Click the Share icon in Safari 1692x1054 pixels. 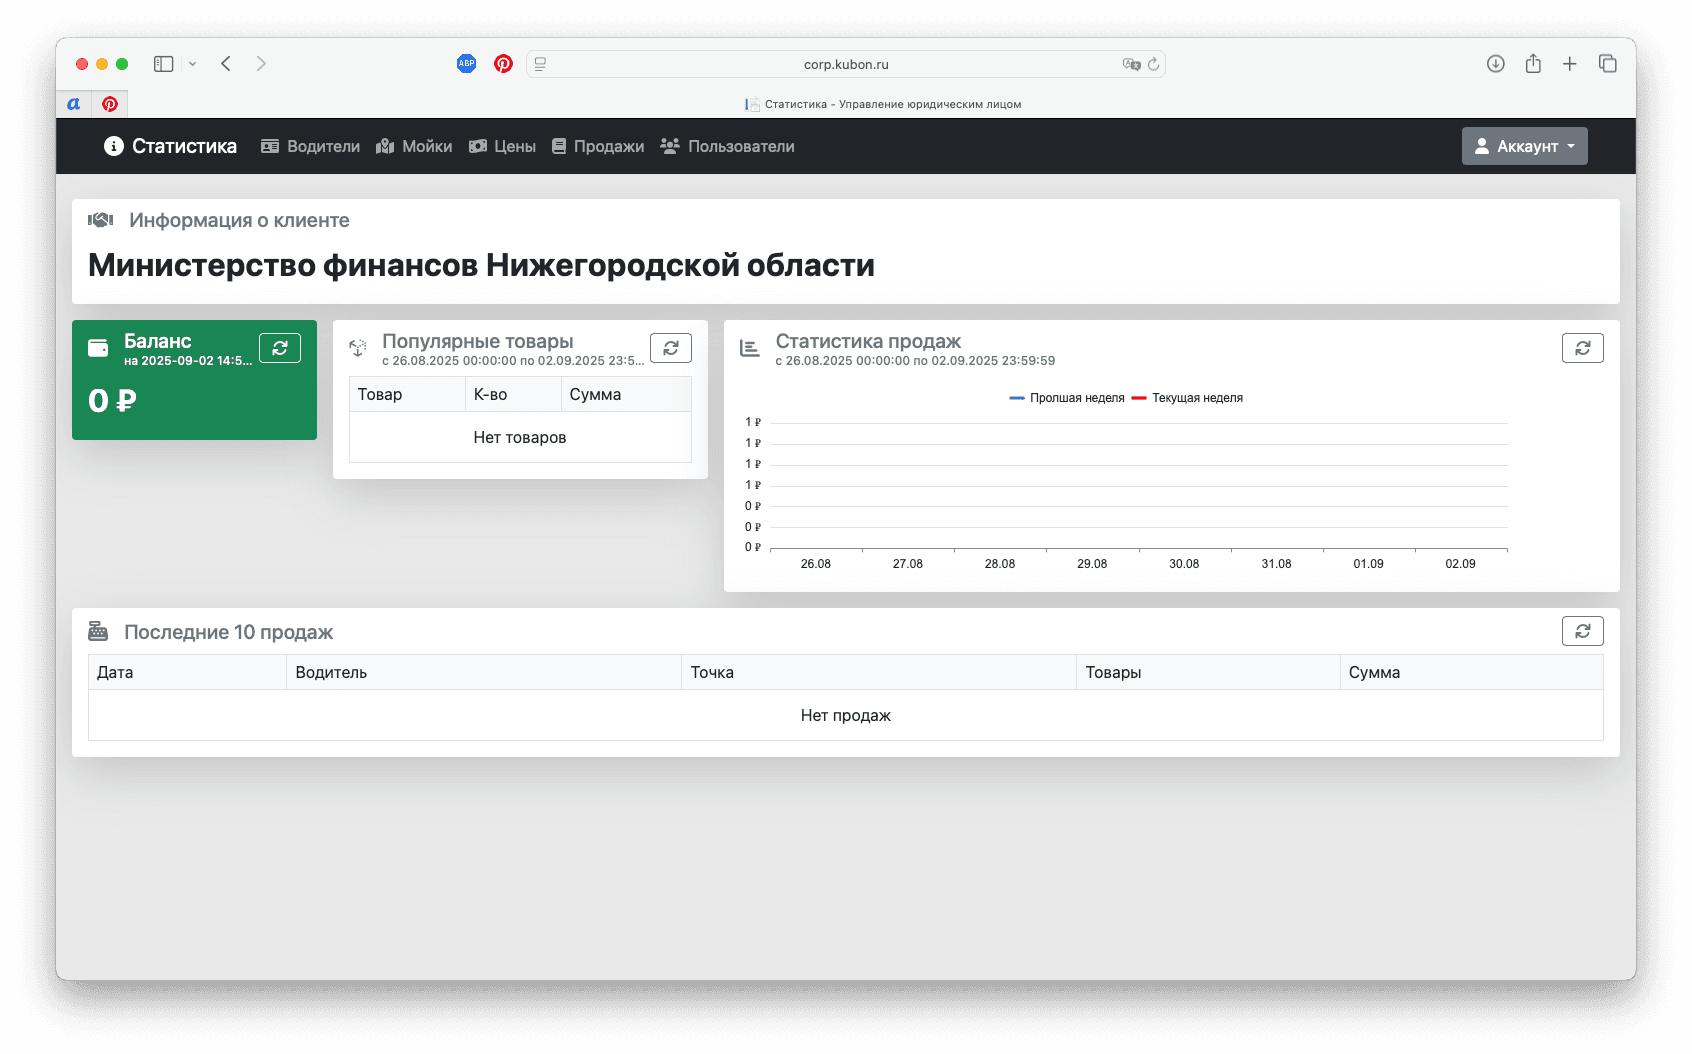[1533, 64]
